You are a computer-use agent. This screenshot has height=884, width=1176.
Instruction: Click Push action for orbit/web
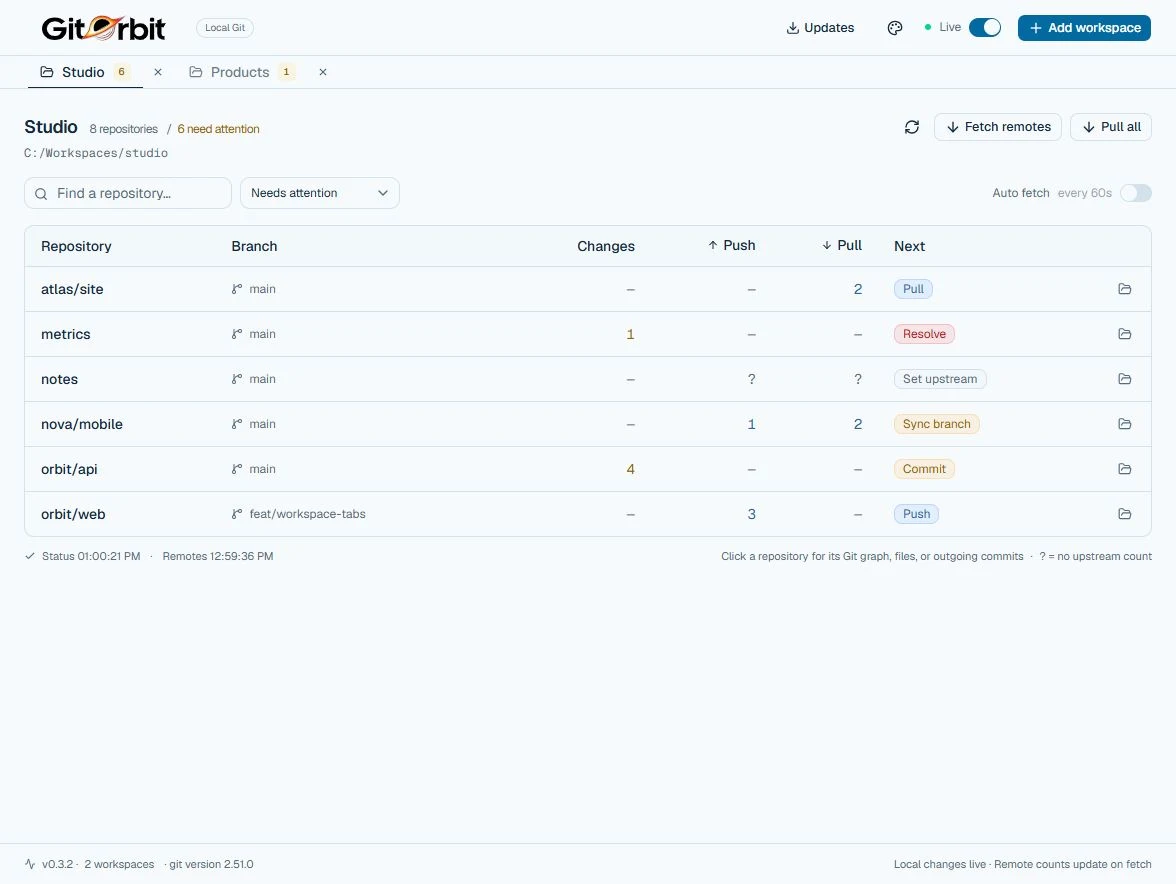click(x=916, y=514)
